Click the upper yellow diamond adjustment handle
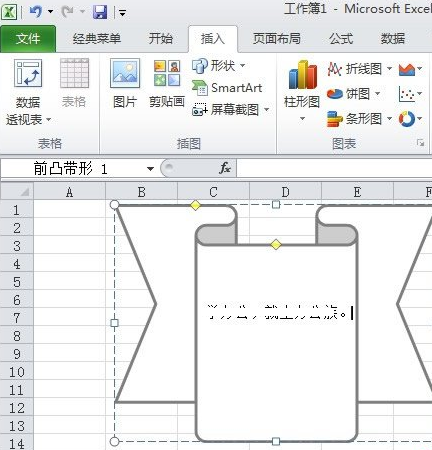Viewport: 432px width, 450px height. pyautogui.click(x=195, y=205)
